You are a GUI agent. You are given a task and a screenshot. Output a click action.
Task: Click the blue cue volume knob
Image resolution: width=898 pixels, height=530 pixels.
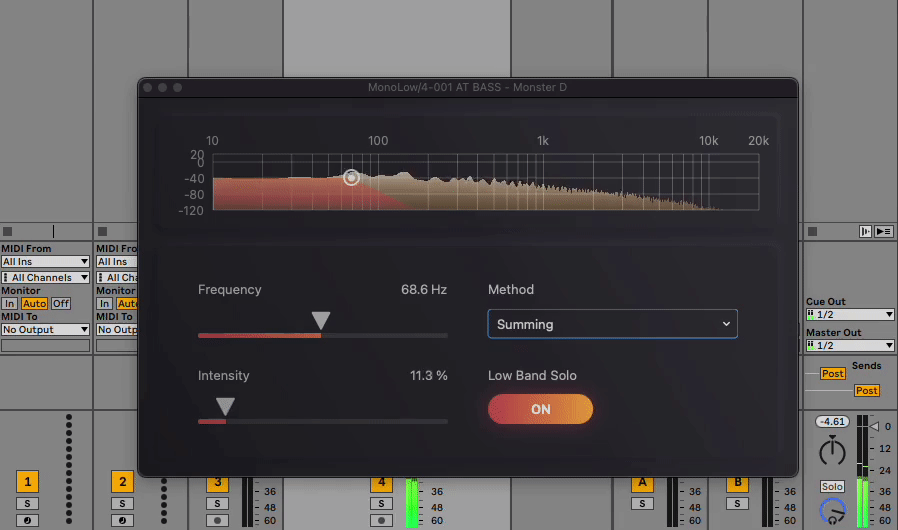[832, 512]
